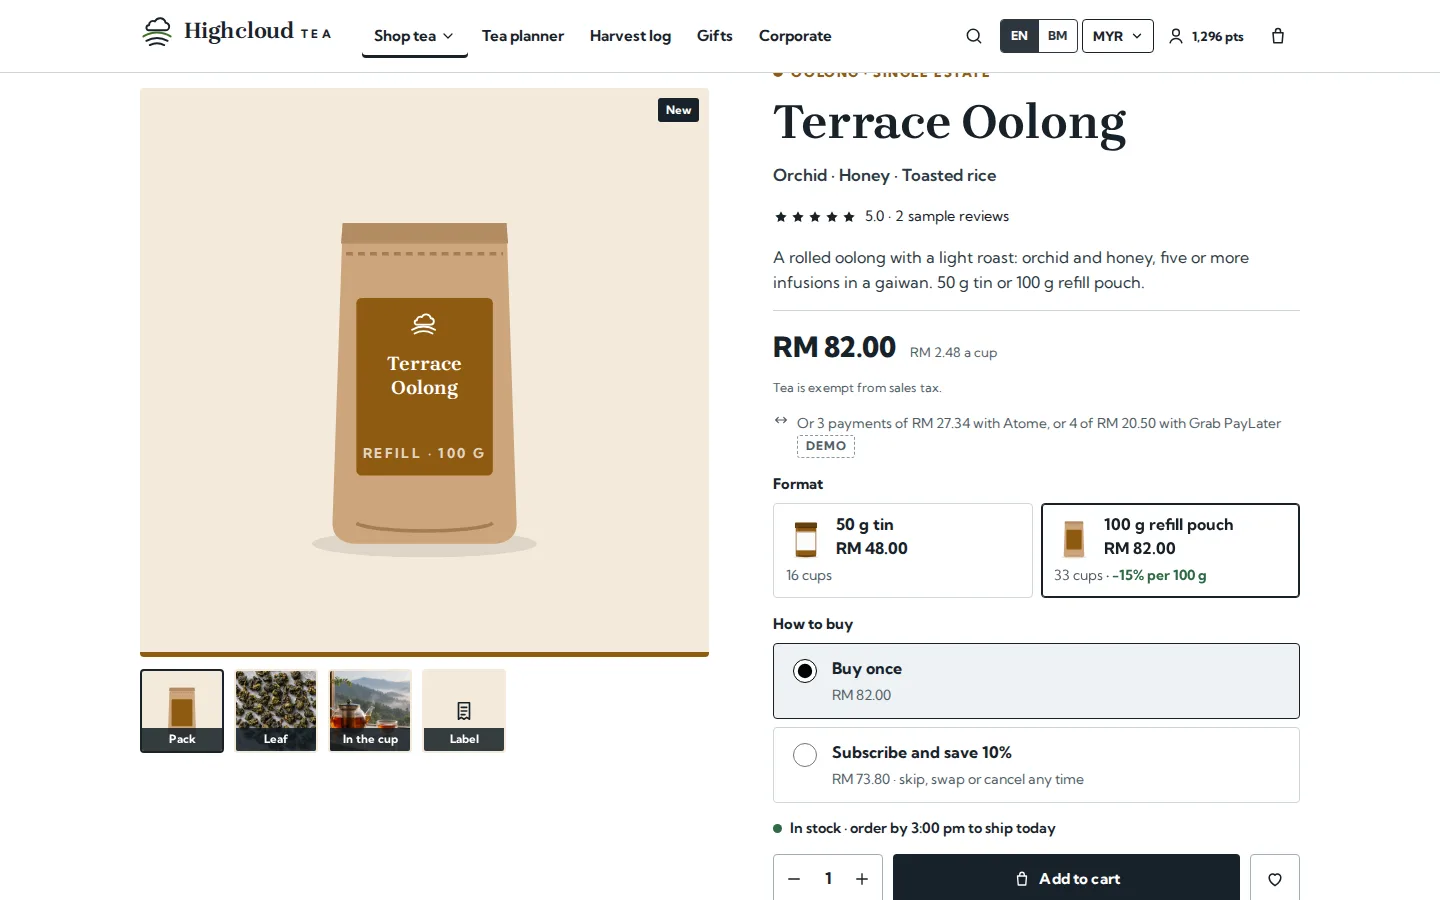Show the Label thumbnail
The height and width of the screenshot is (900, 1440).
tap(464, 711)
